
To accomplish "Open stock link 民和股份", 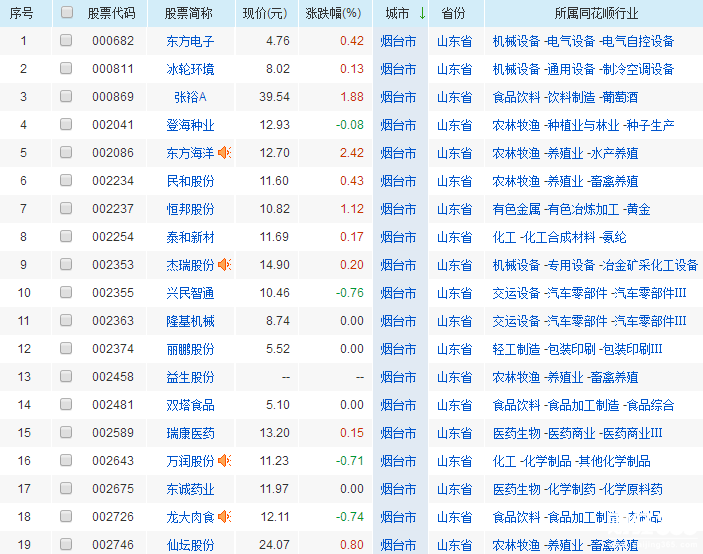I will [x=190, y=182].
